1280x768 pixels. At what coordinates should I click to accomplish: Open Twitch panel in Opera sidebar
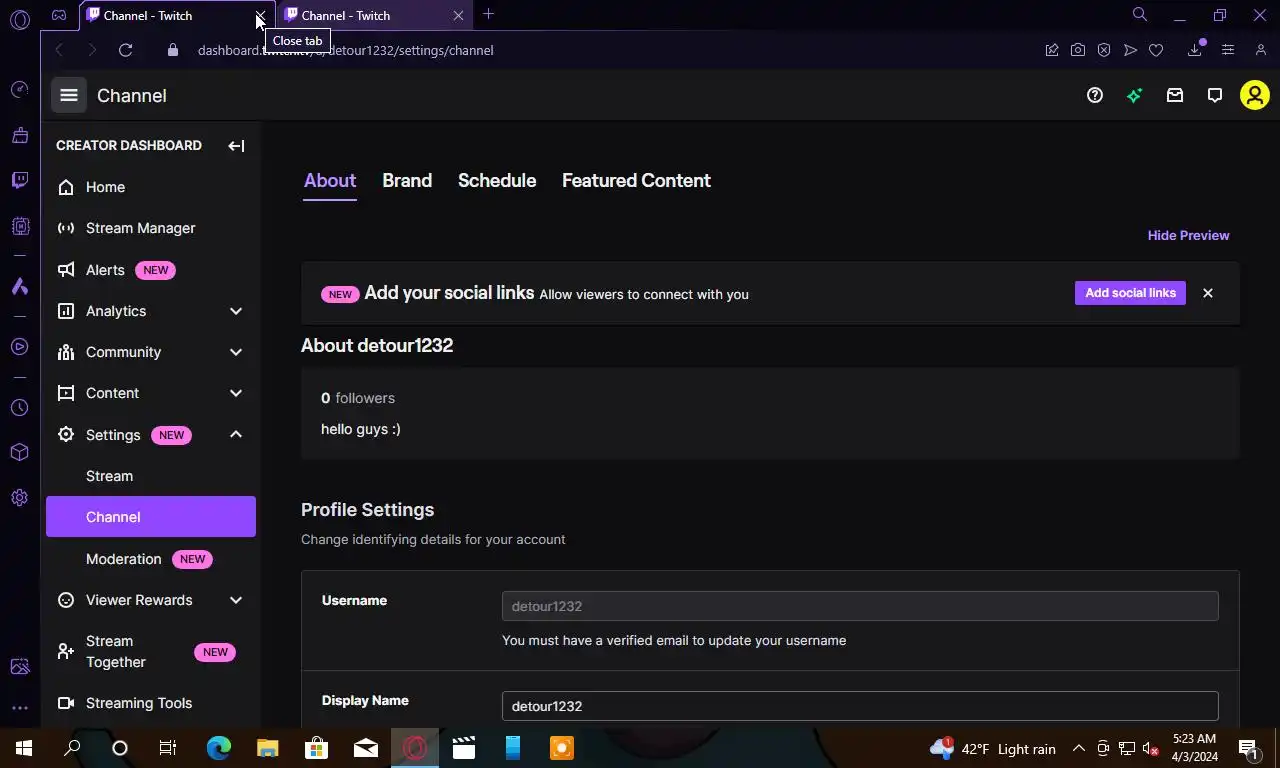tap(19, 180)
